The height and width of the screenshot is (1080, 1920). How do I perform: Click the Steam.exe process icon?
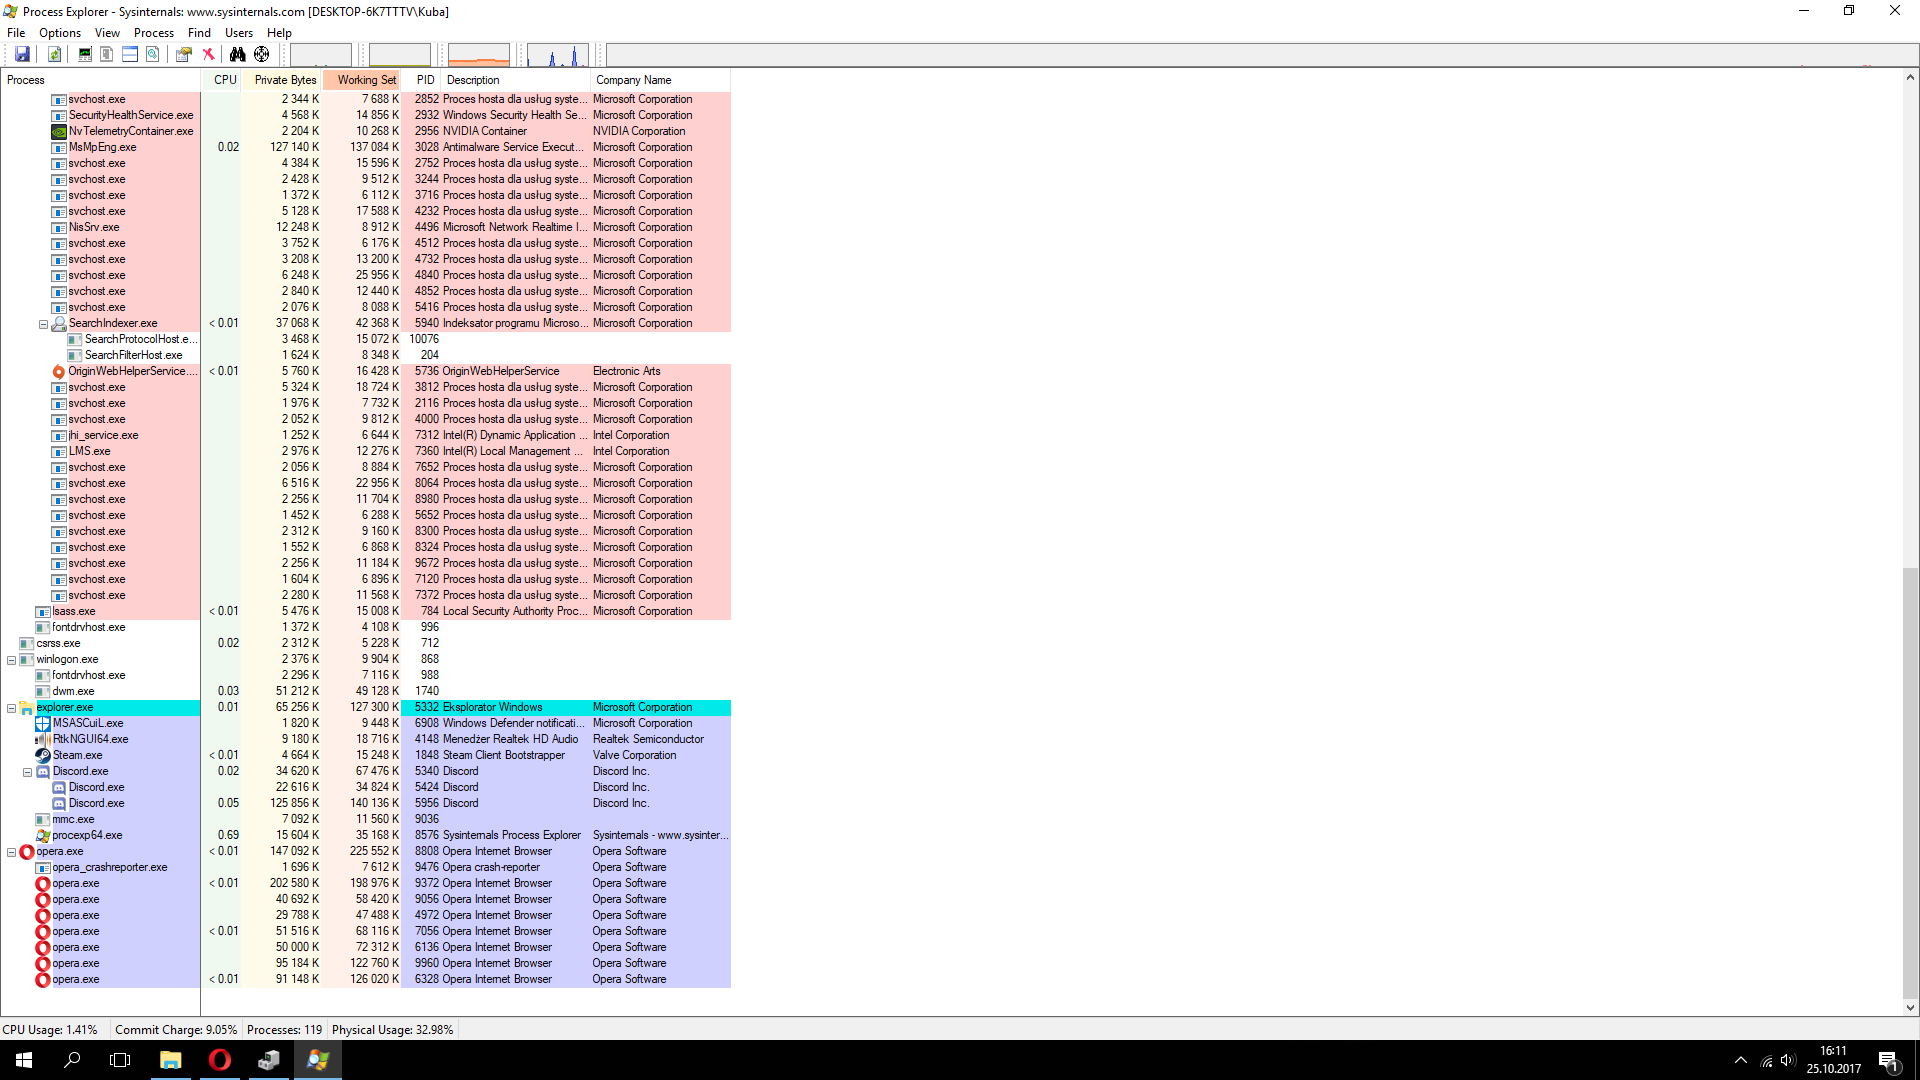point(43,756)
